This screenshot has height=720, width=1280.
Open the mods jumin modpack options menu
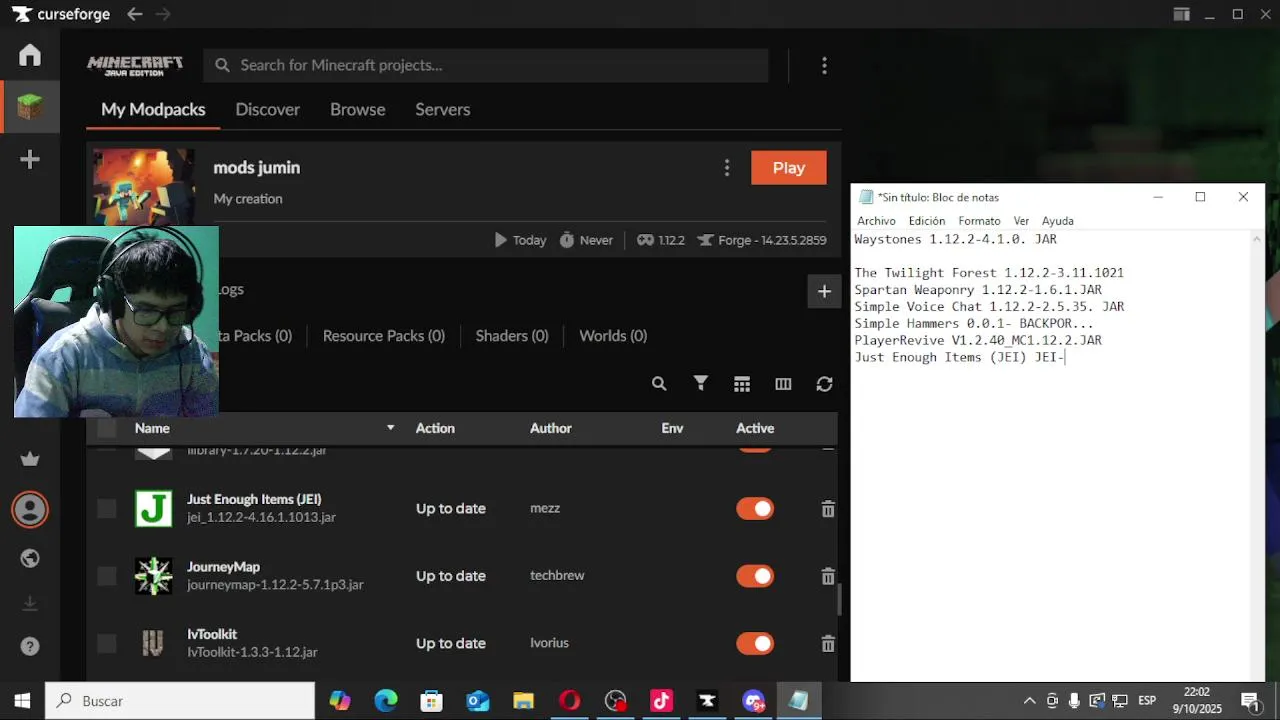coord(727,168)
